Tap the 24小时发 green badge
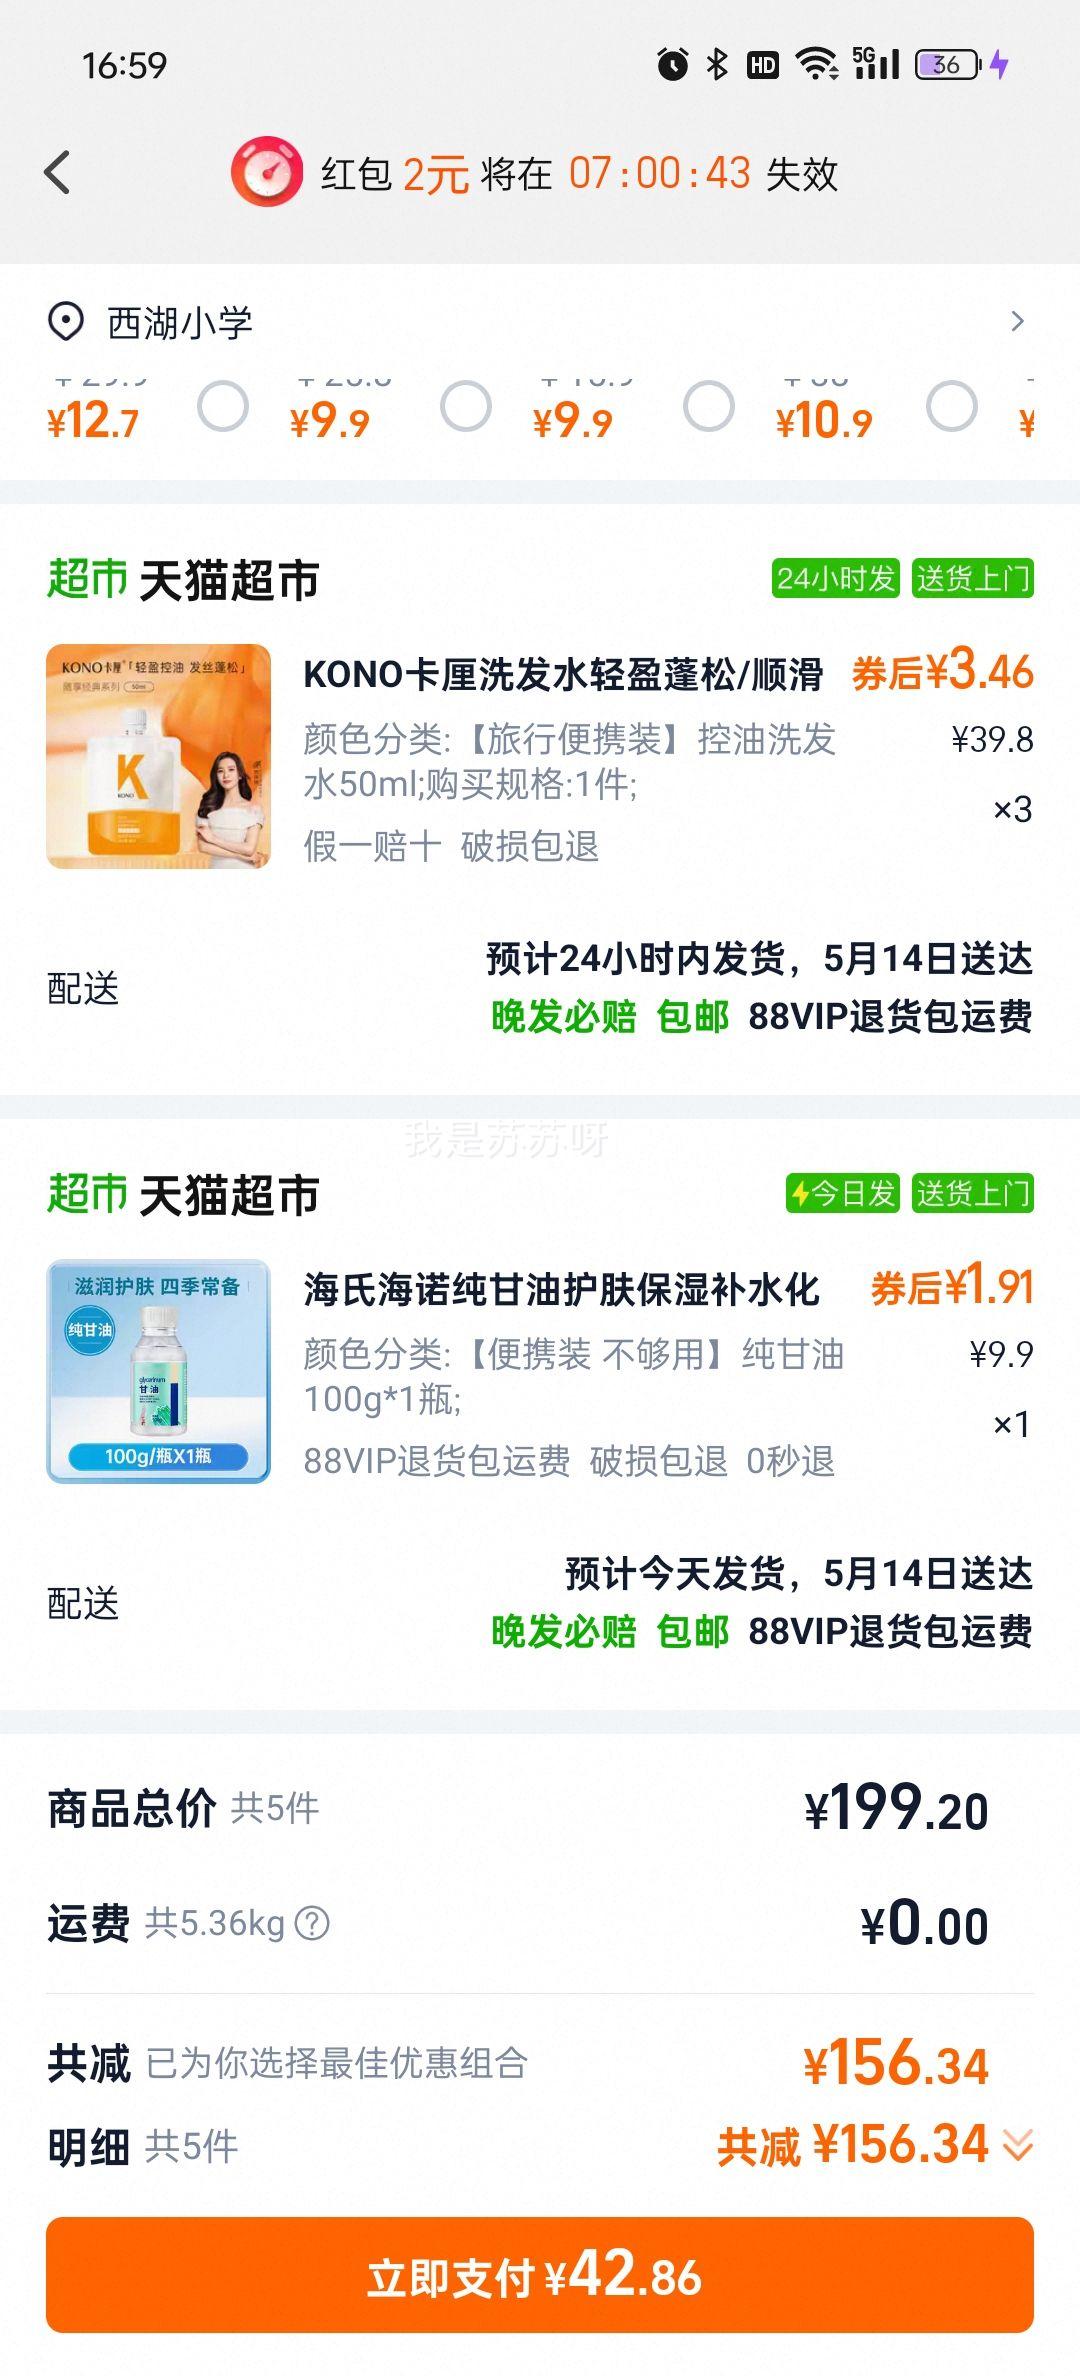Screen dimensions: 1080x2376 click(x=835, y=578)
